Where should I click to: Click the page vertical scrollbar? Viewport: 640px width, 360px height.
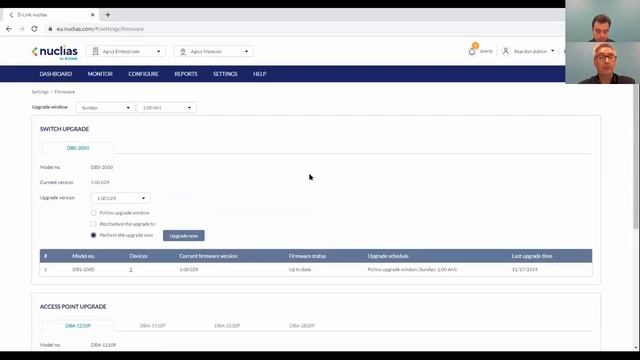[636, 157]
